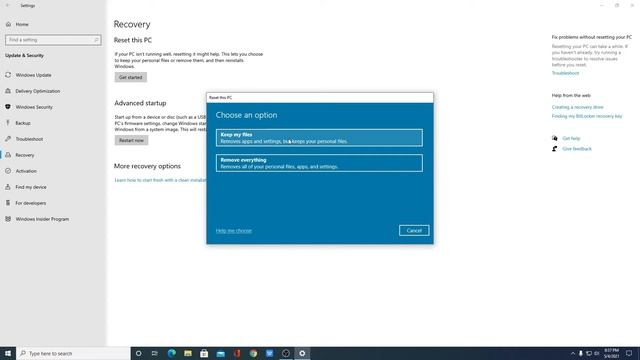
Task: Show hidden system tray icons
Action: pyautogui.click(x=573, y=353)
